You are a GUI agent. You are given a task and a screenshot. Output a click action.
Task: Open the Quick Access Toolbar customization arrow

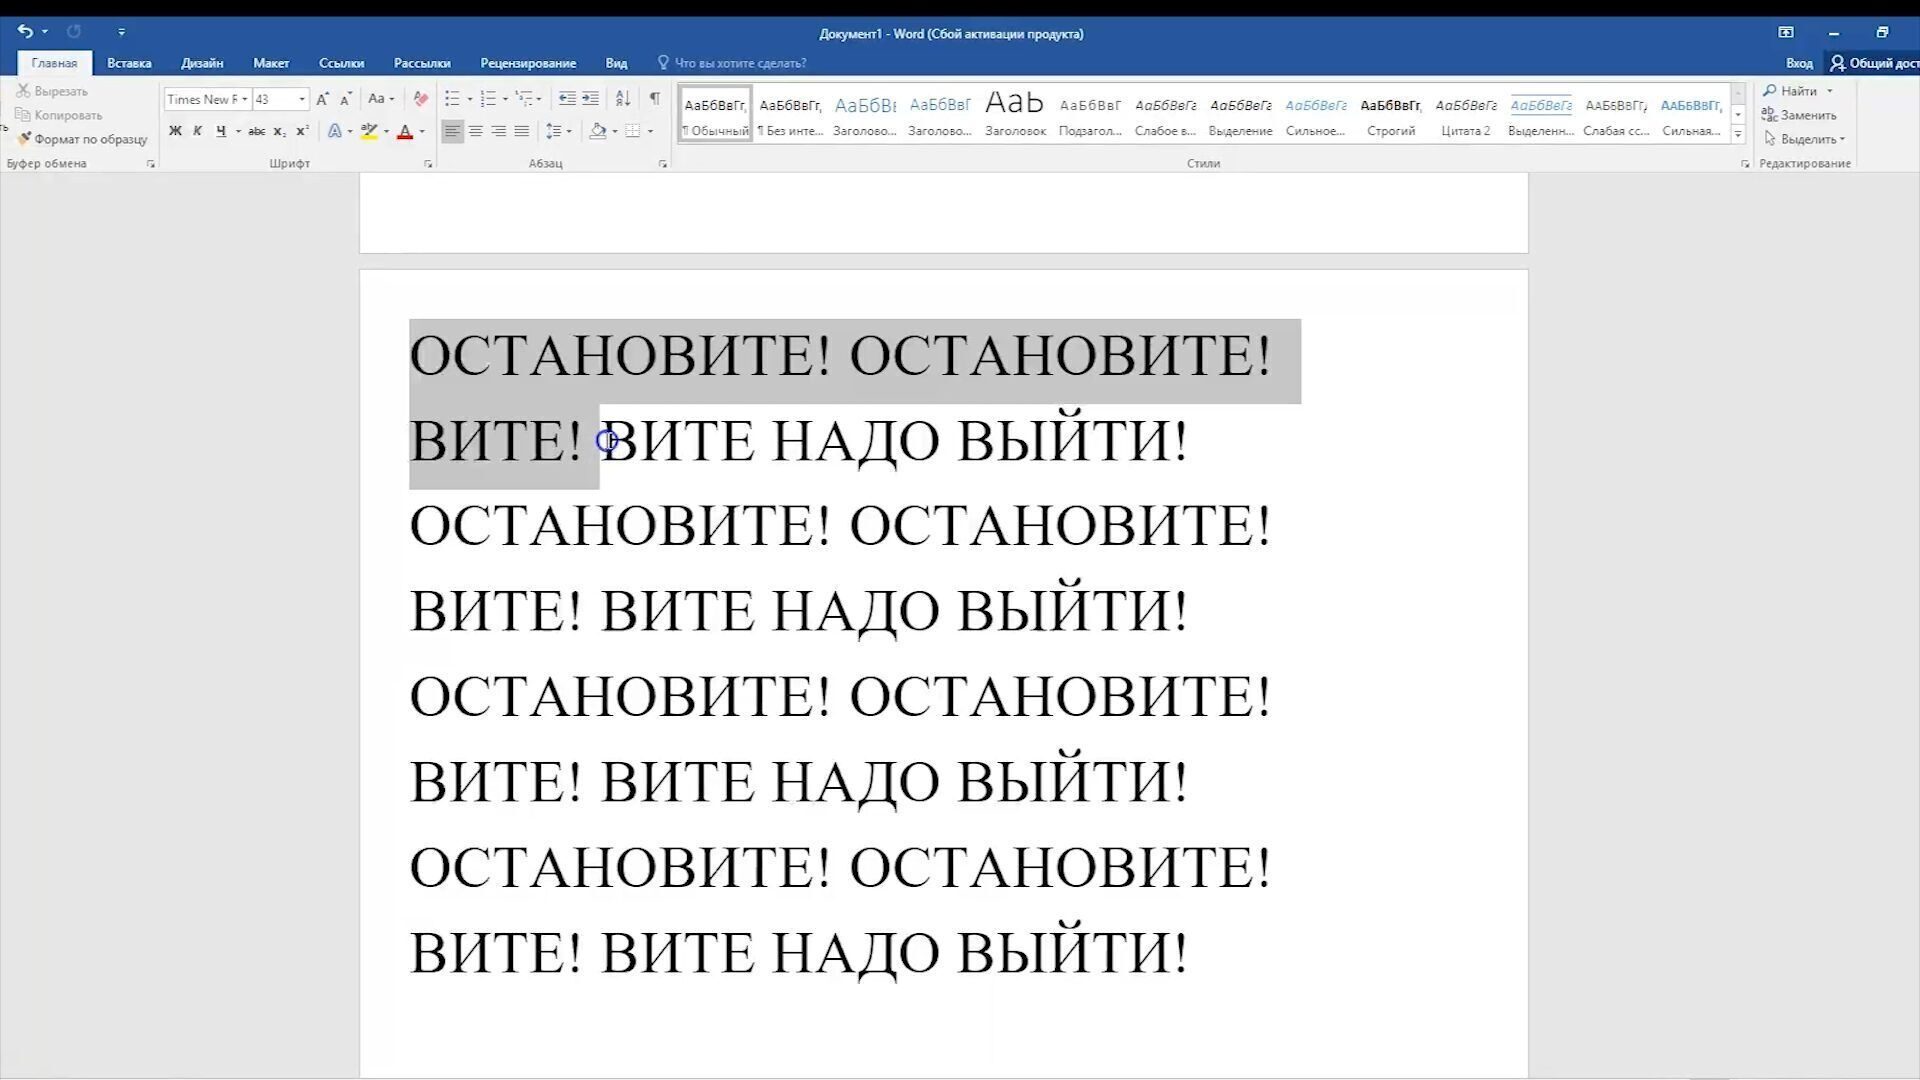point(121,32)
